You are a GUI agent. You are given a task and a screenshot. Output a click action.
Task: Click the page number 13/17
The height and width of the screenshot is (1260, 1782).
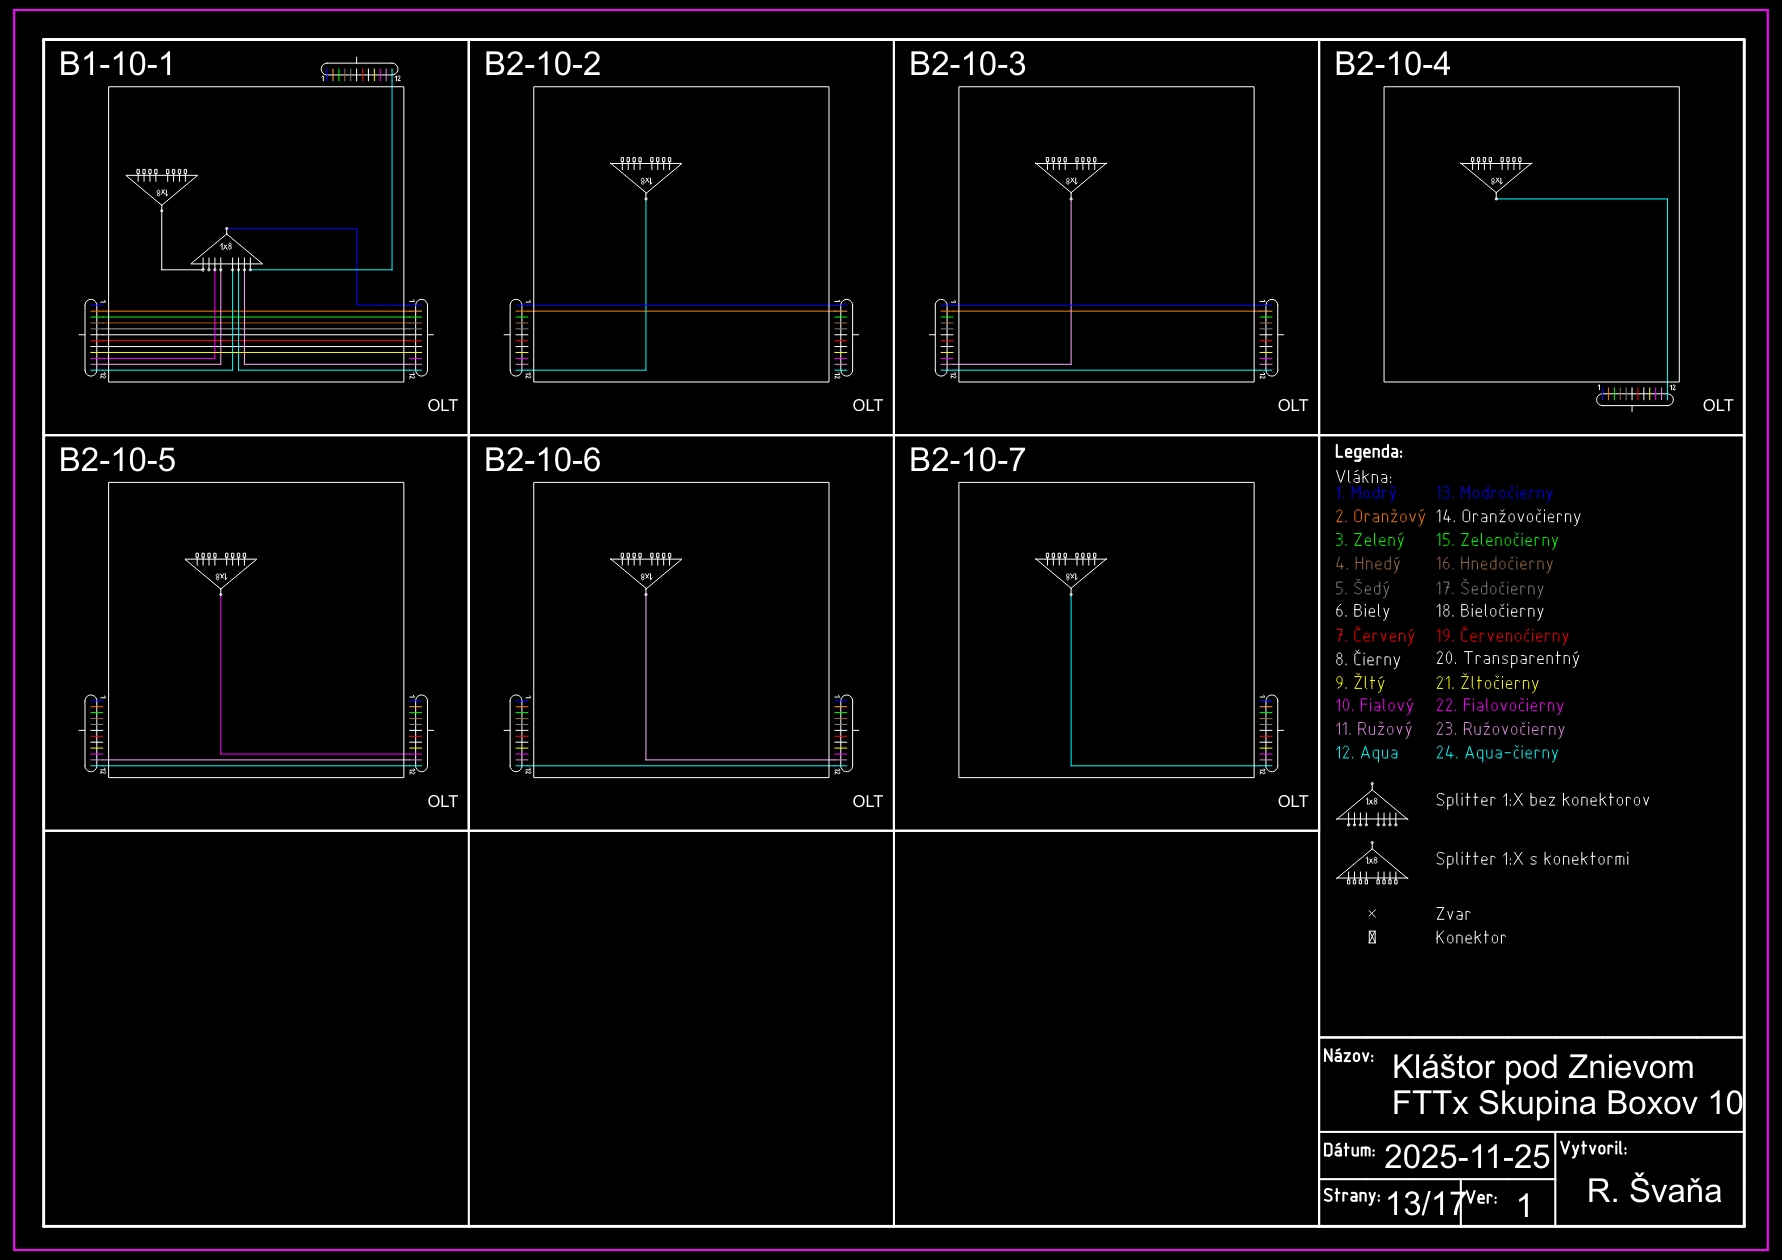pos(1424,1203)
